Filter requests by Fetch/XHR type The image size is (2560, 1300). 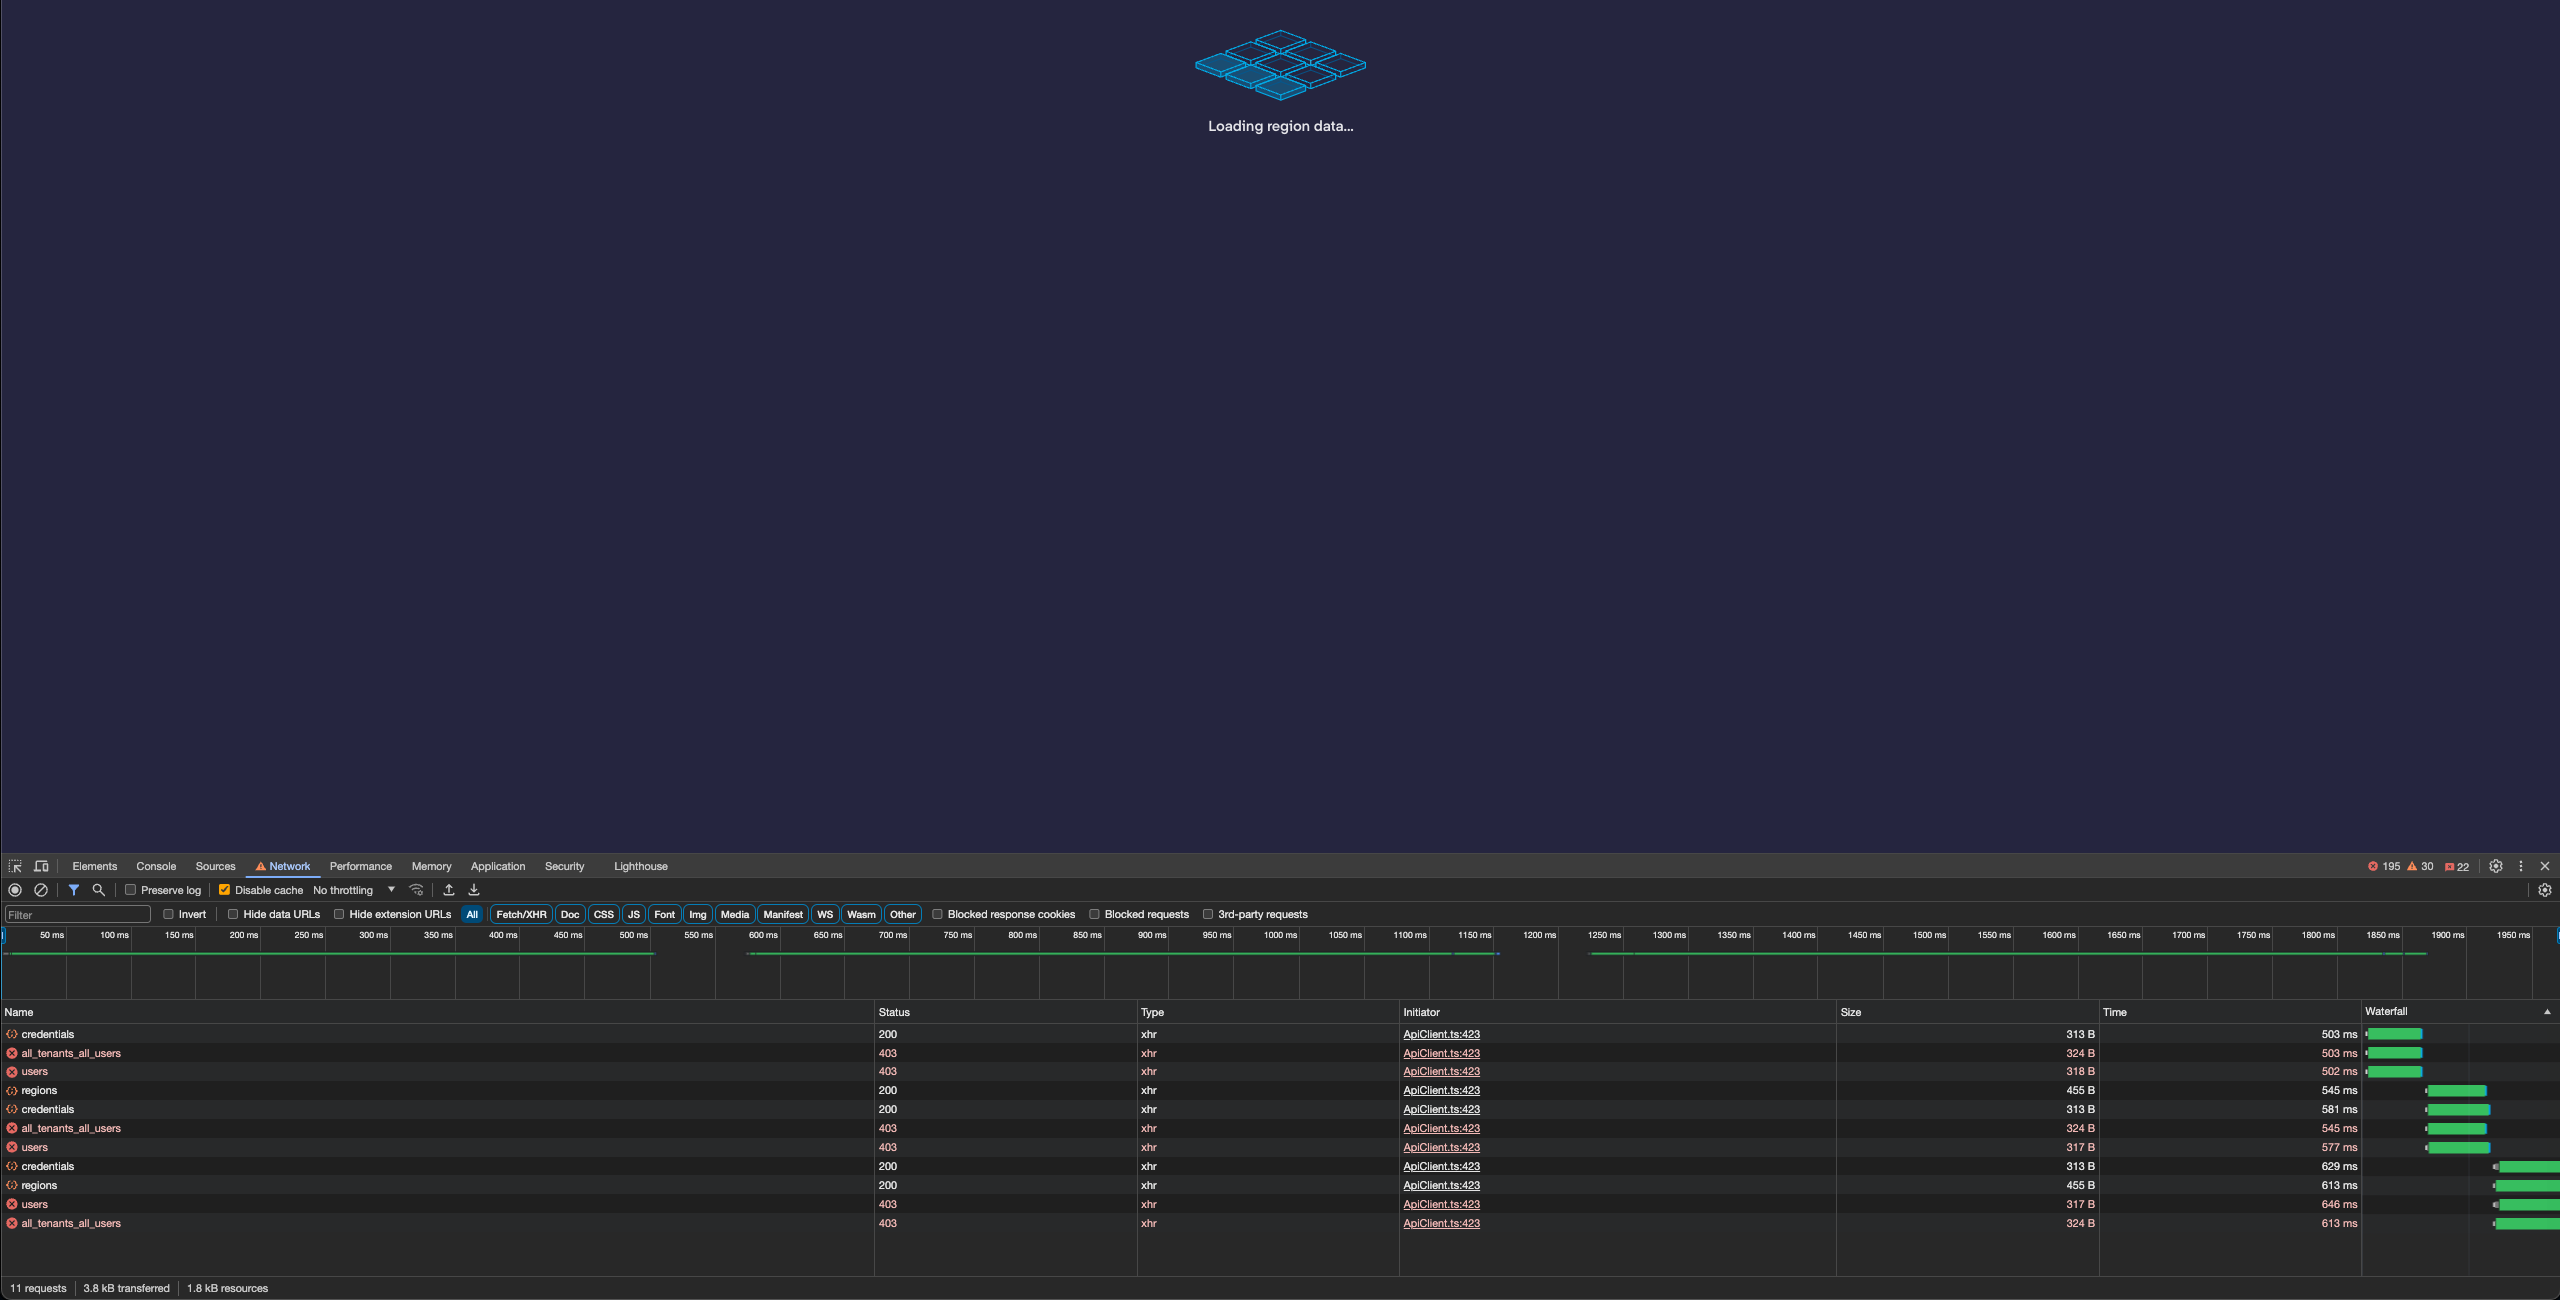tap(521, 914)
